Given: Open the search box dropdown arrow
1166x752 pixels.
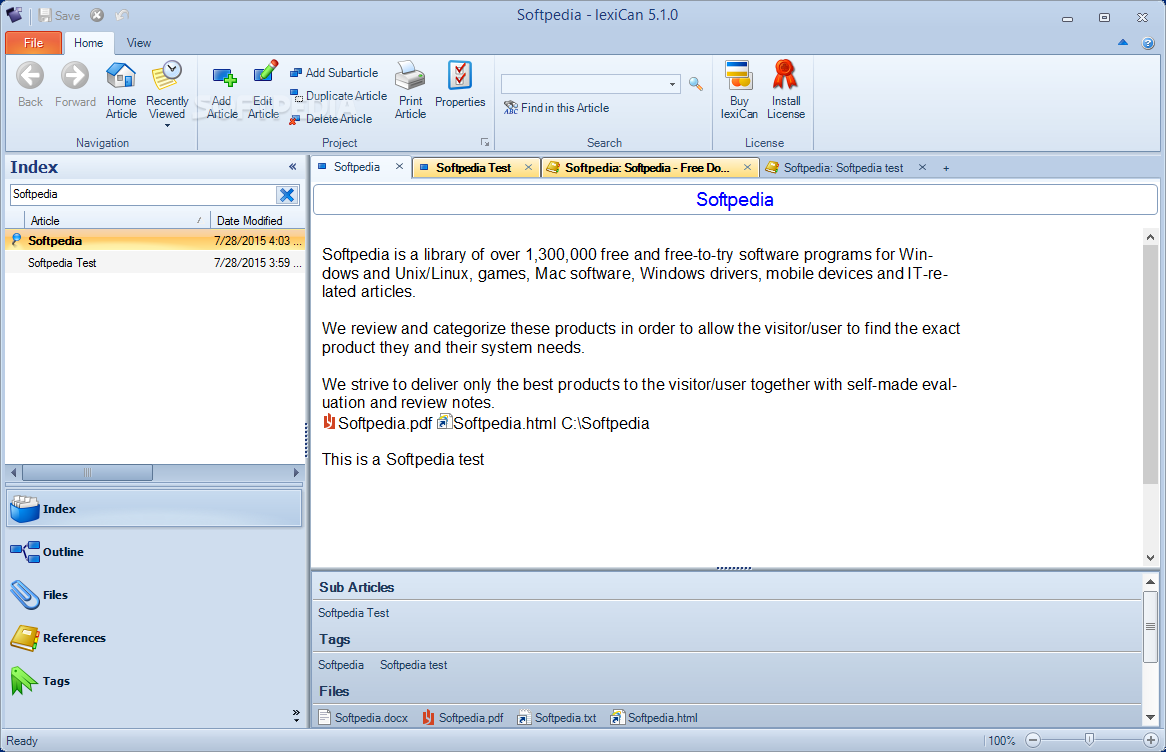Looking at the screenshot, I should (672, 84).
